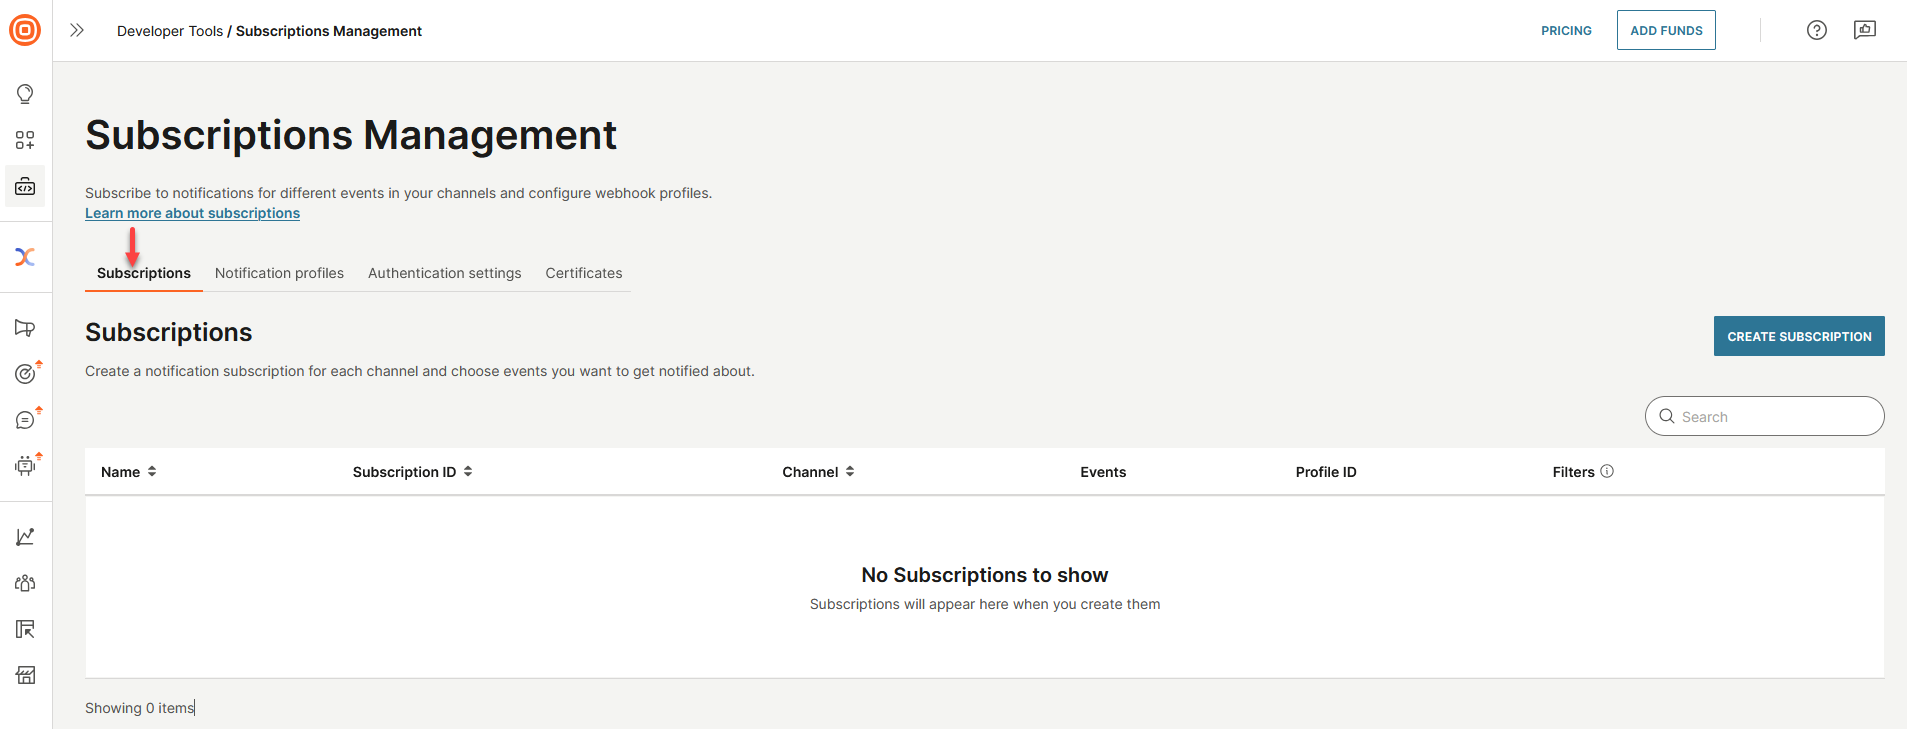Screen dimensions: 1907x729
Task: Open the Certificates tab
Action: tap(583, 273)
